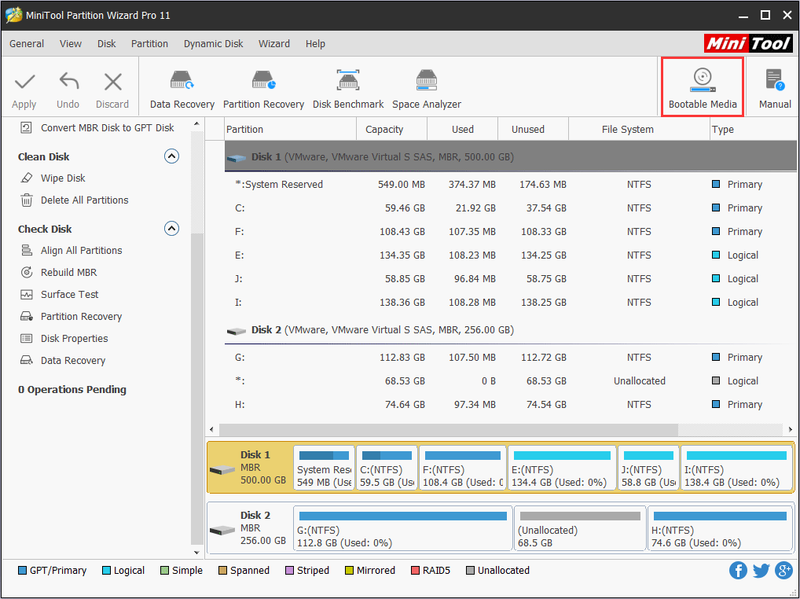
Task: Click sidebar scroll up arrow
Action: point(196,124)
